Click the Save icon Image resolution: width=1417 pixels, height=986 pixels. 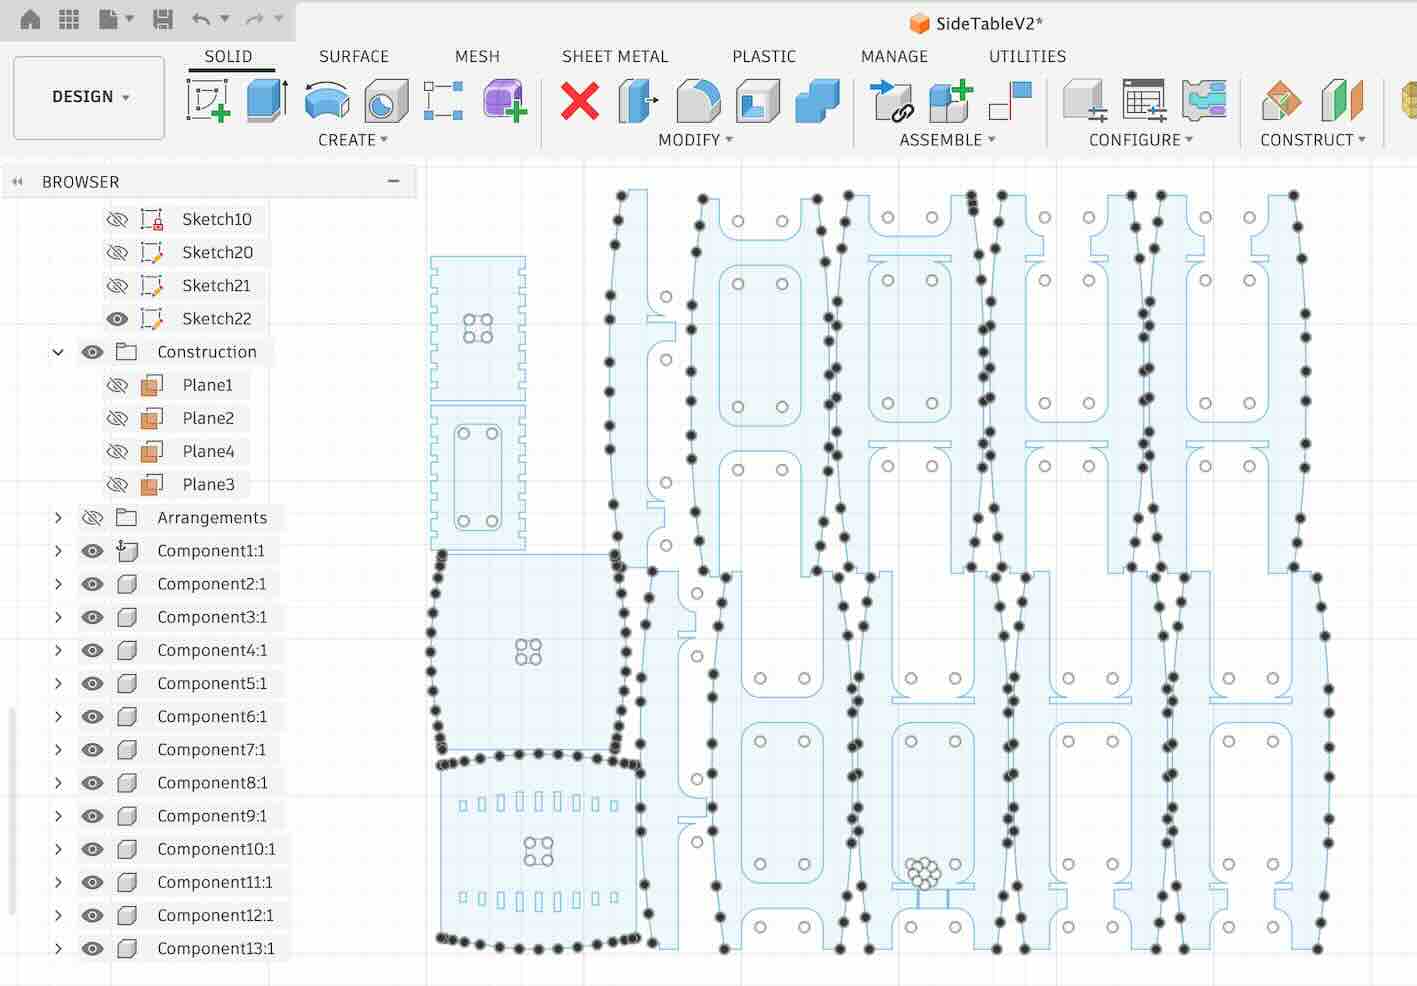coord(163,19)
